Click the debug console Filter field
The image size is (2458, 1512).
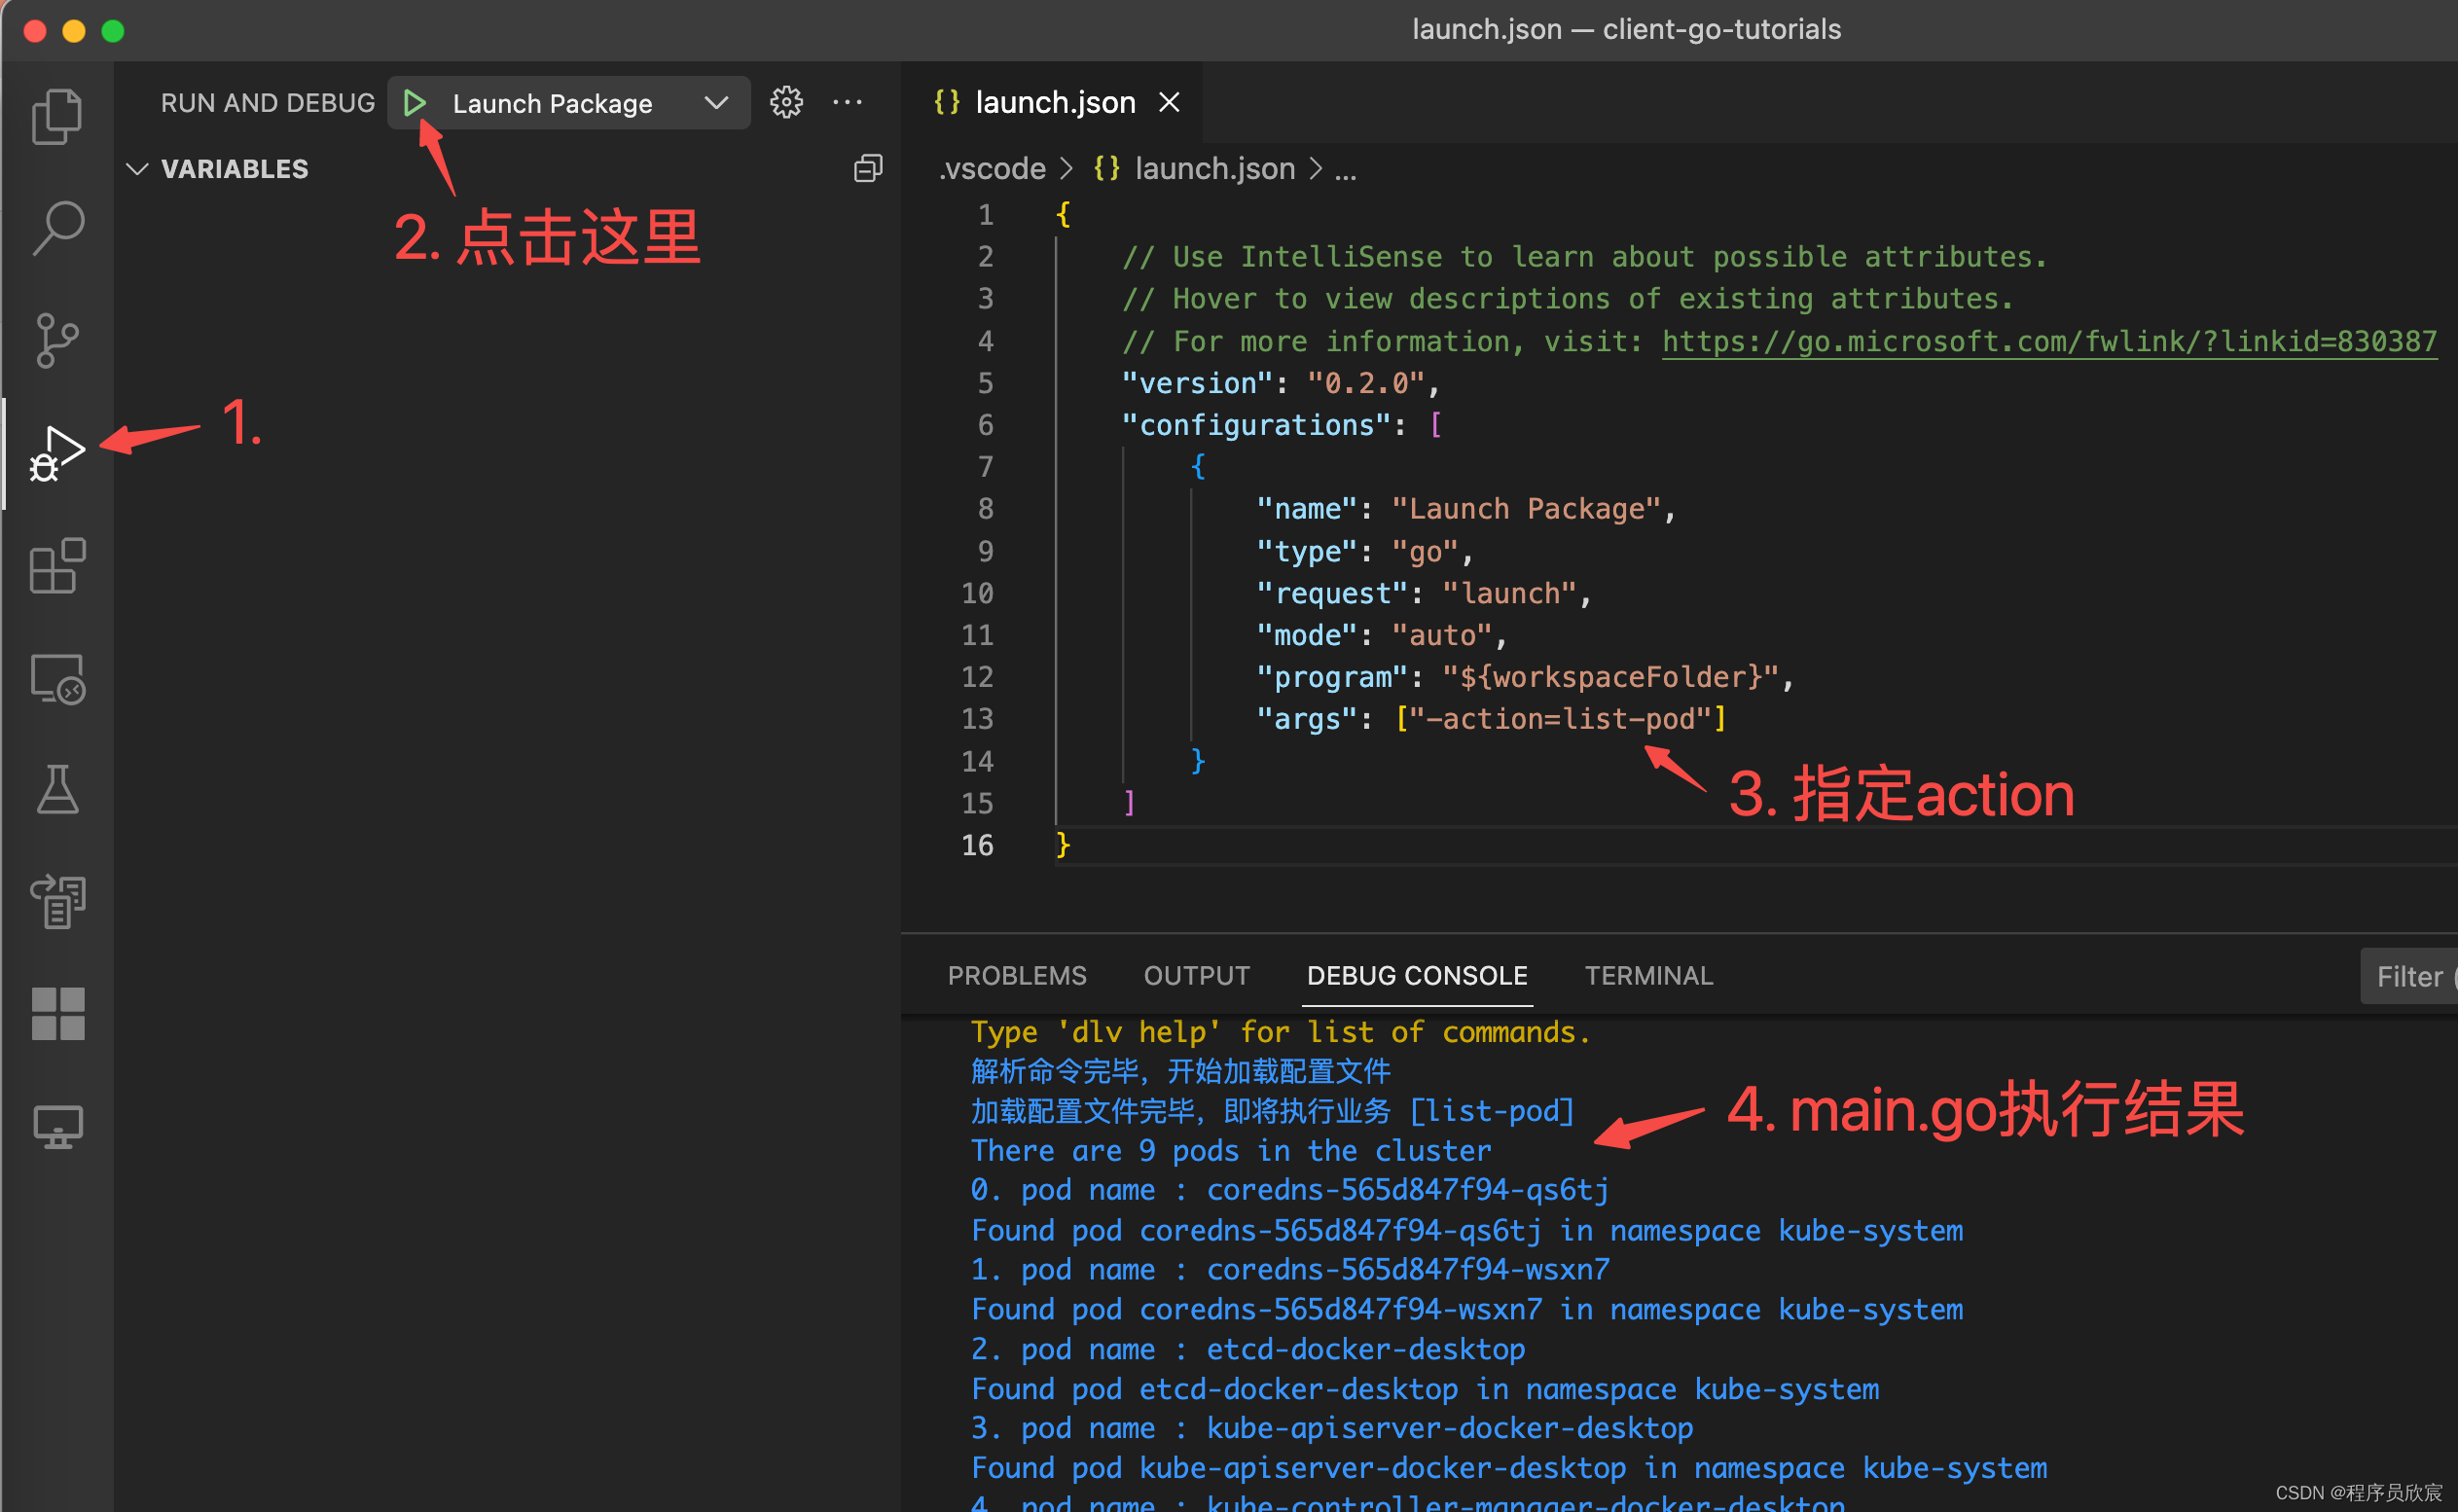pyautogui.click(x=2408, y=976)
